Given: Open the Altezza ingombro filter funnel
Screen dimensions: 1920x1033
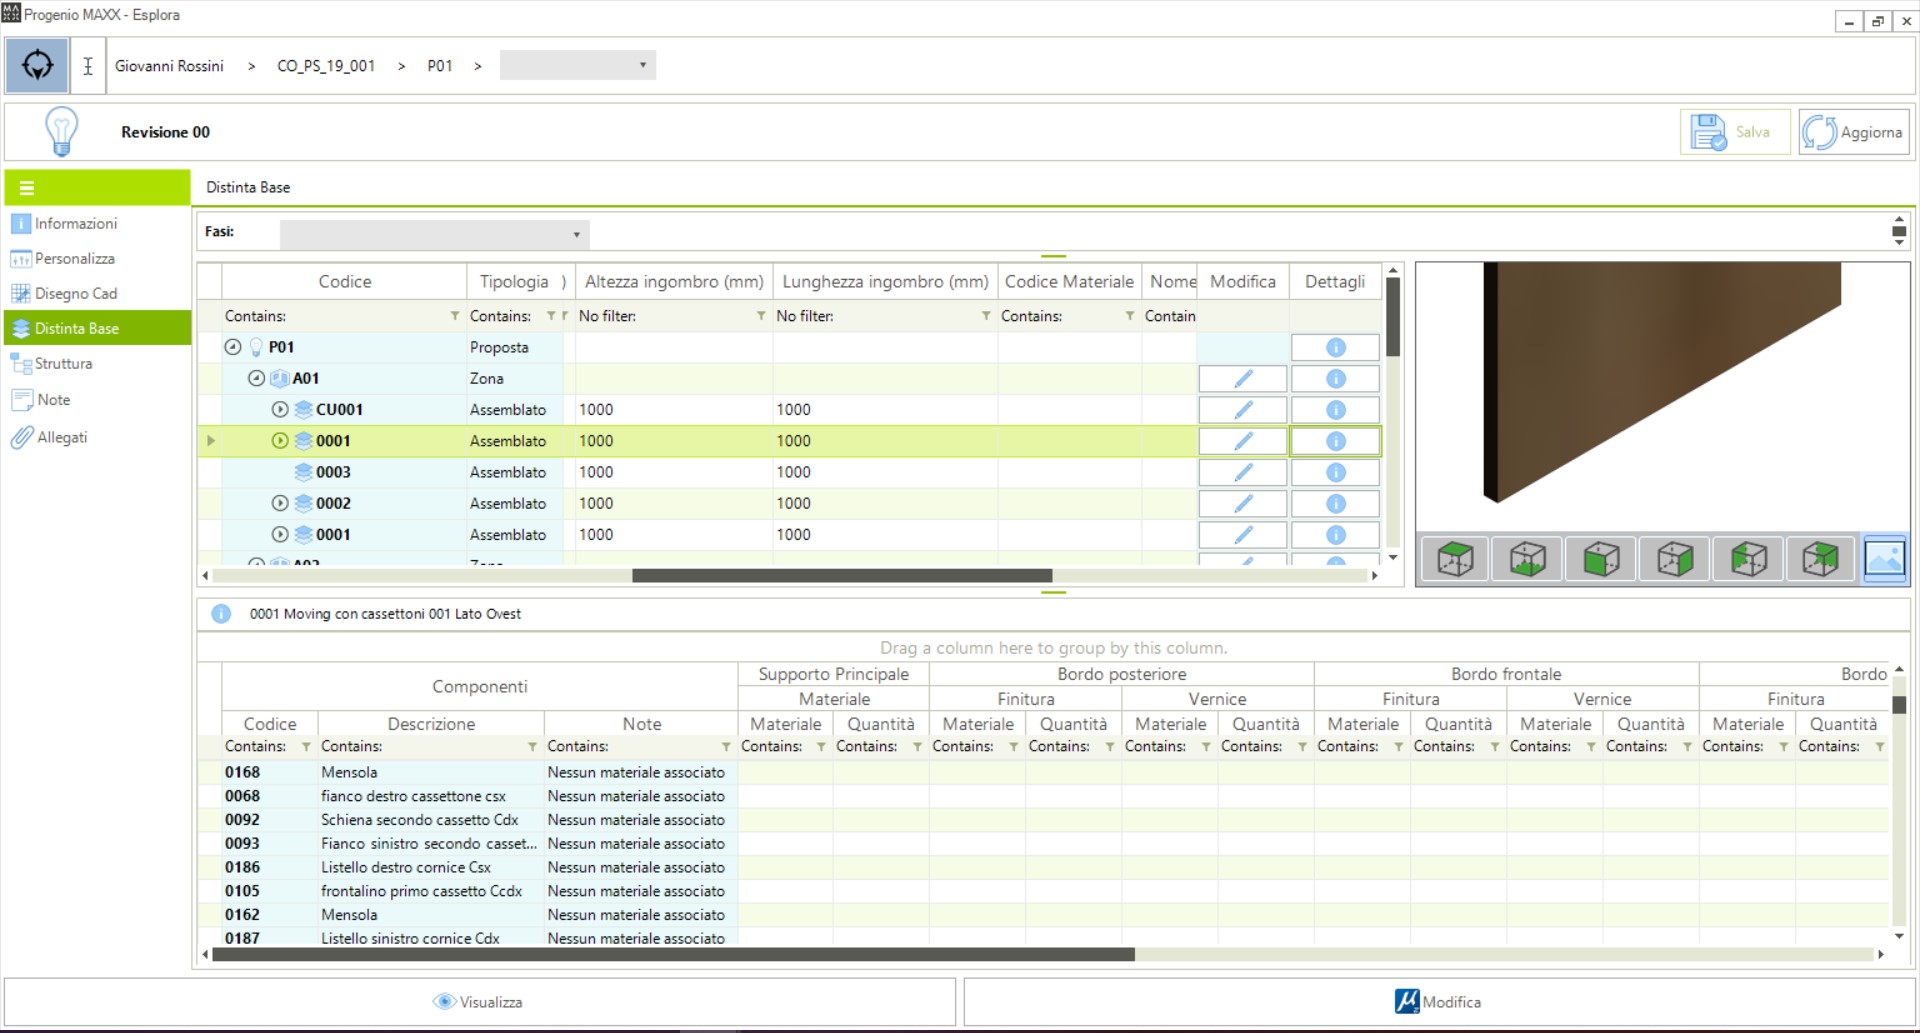Looking at the screenshot, I should 761,316.
